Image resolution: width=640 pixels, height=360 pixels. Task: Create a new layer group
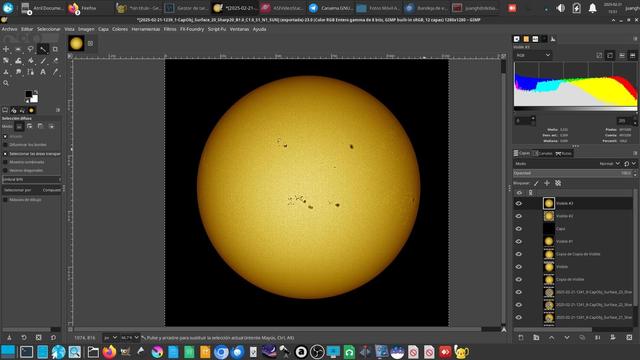coord(536,338)
